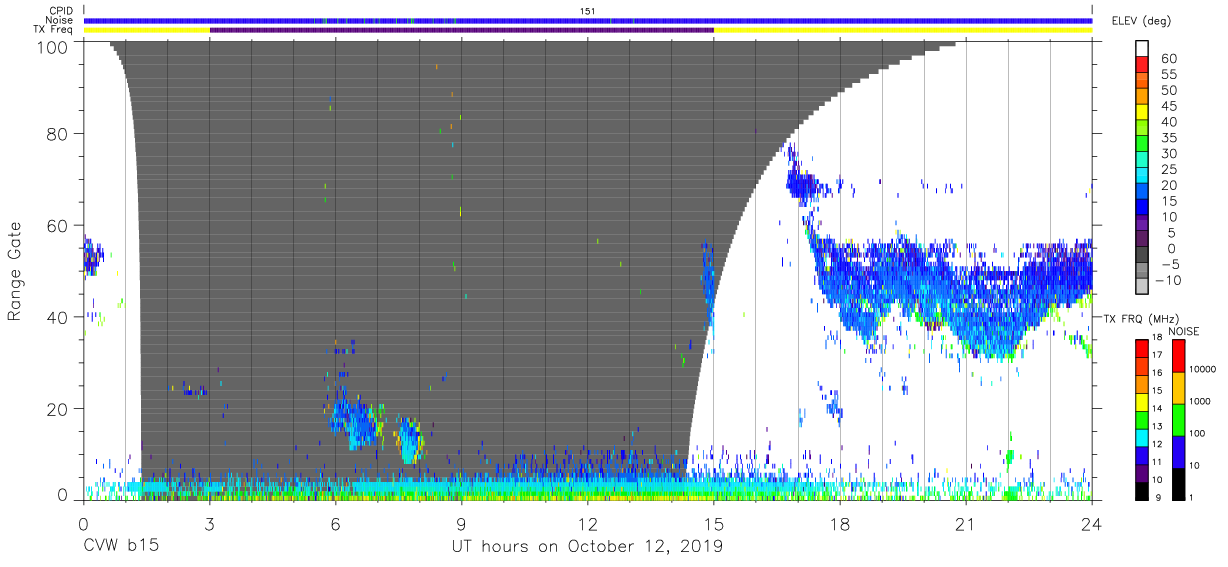Click the x-axis tick label 3
Viewport: 1228px width, 567px height.
coord(209,523)
